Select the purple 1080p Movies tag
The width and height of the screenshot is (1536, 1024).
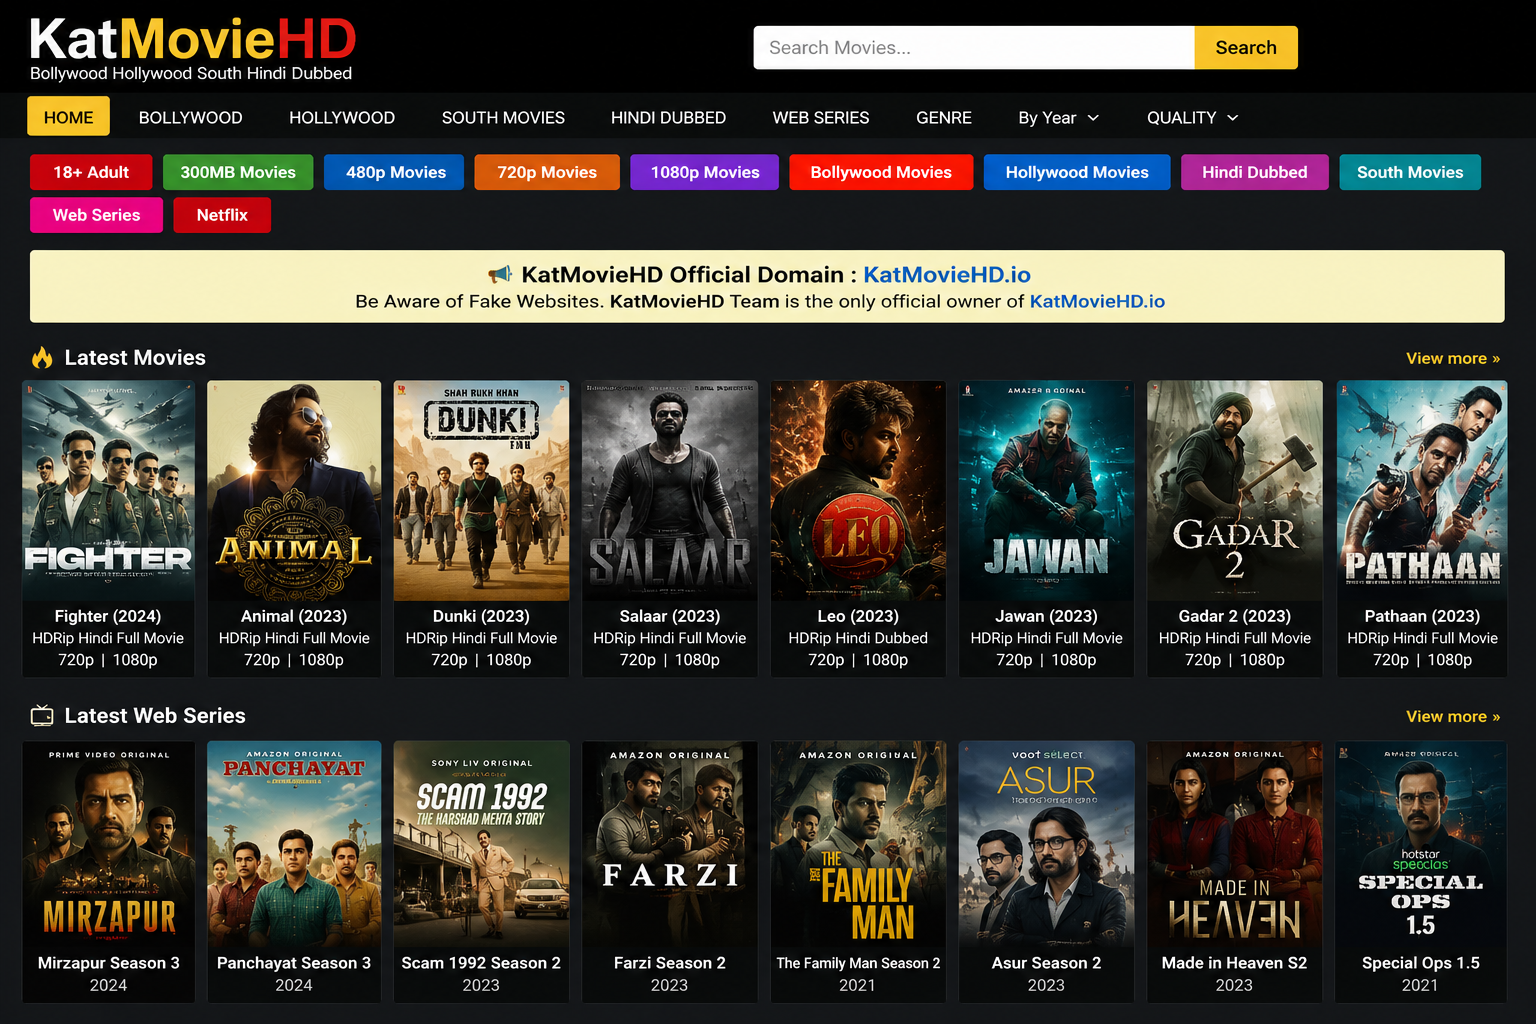[705, 172]
